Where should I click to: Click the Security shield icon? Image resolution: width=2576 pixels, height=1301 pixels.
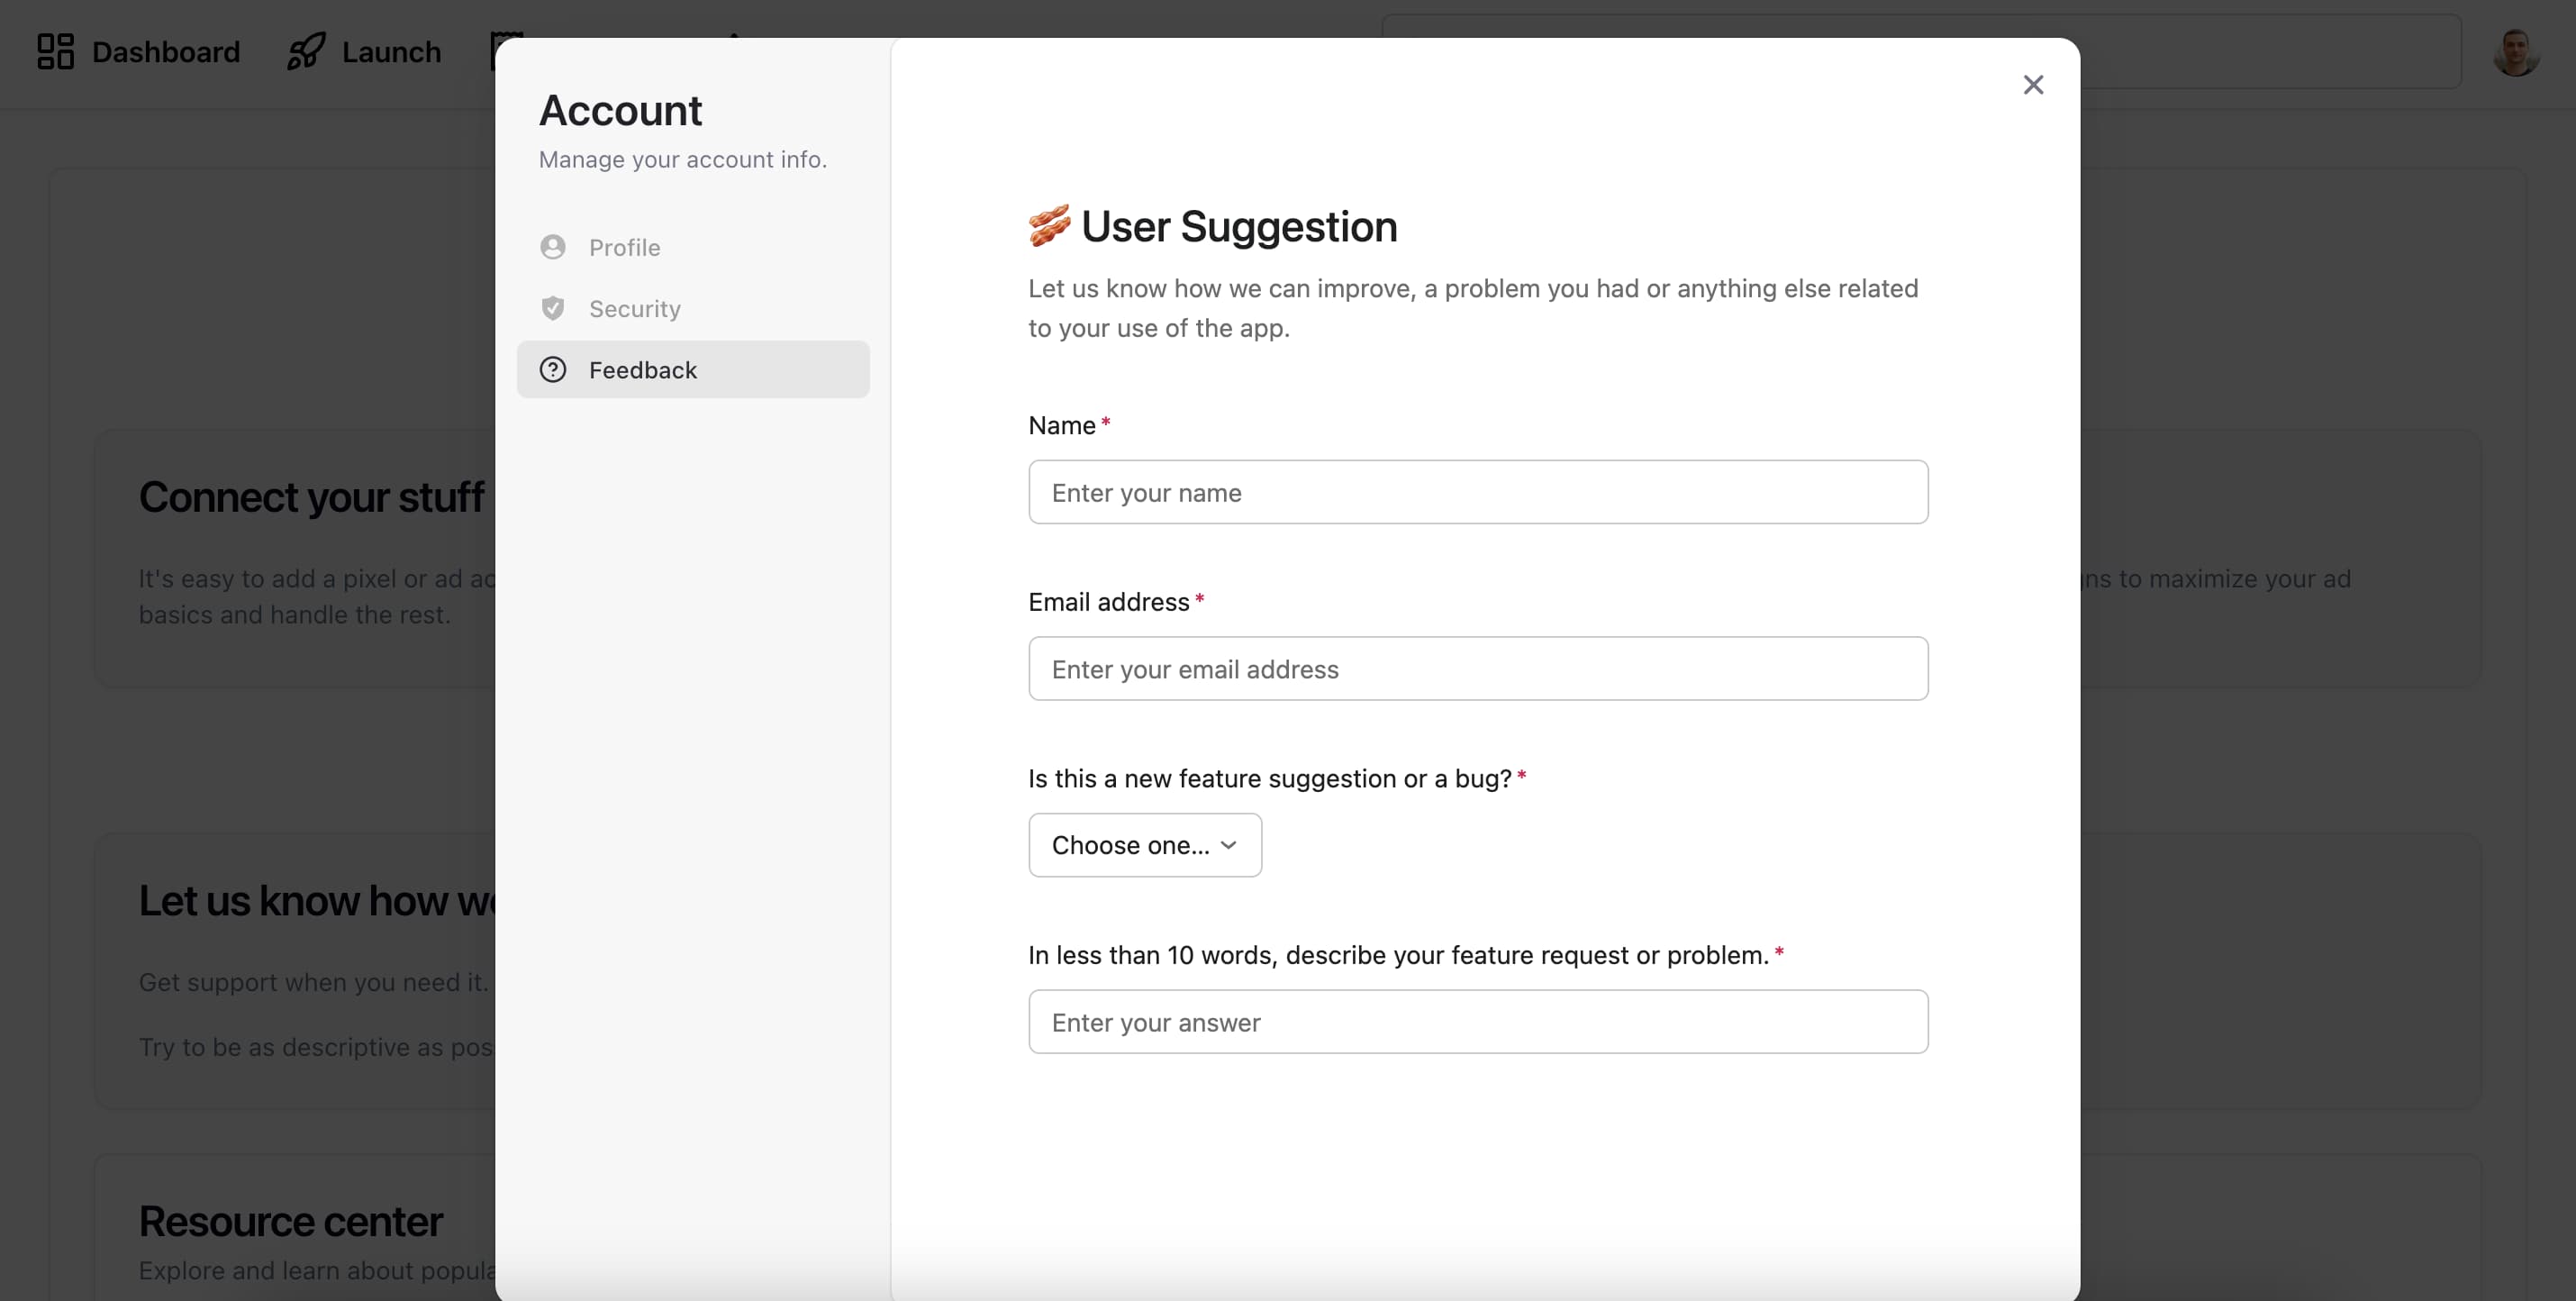pyautogui.click(x=553, y=308)
